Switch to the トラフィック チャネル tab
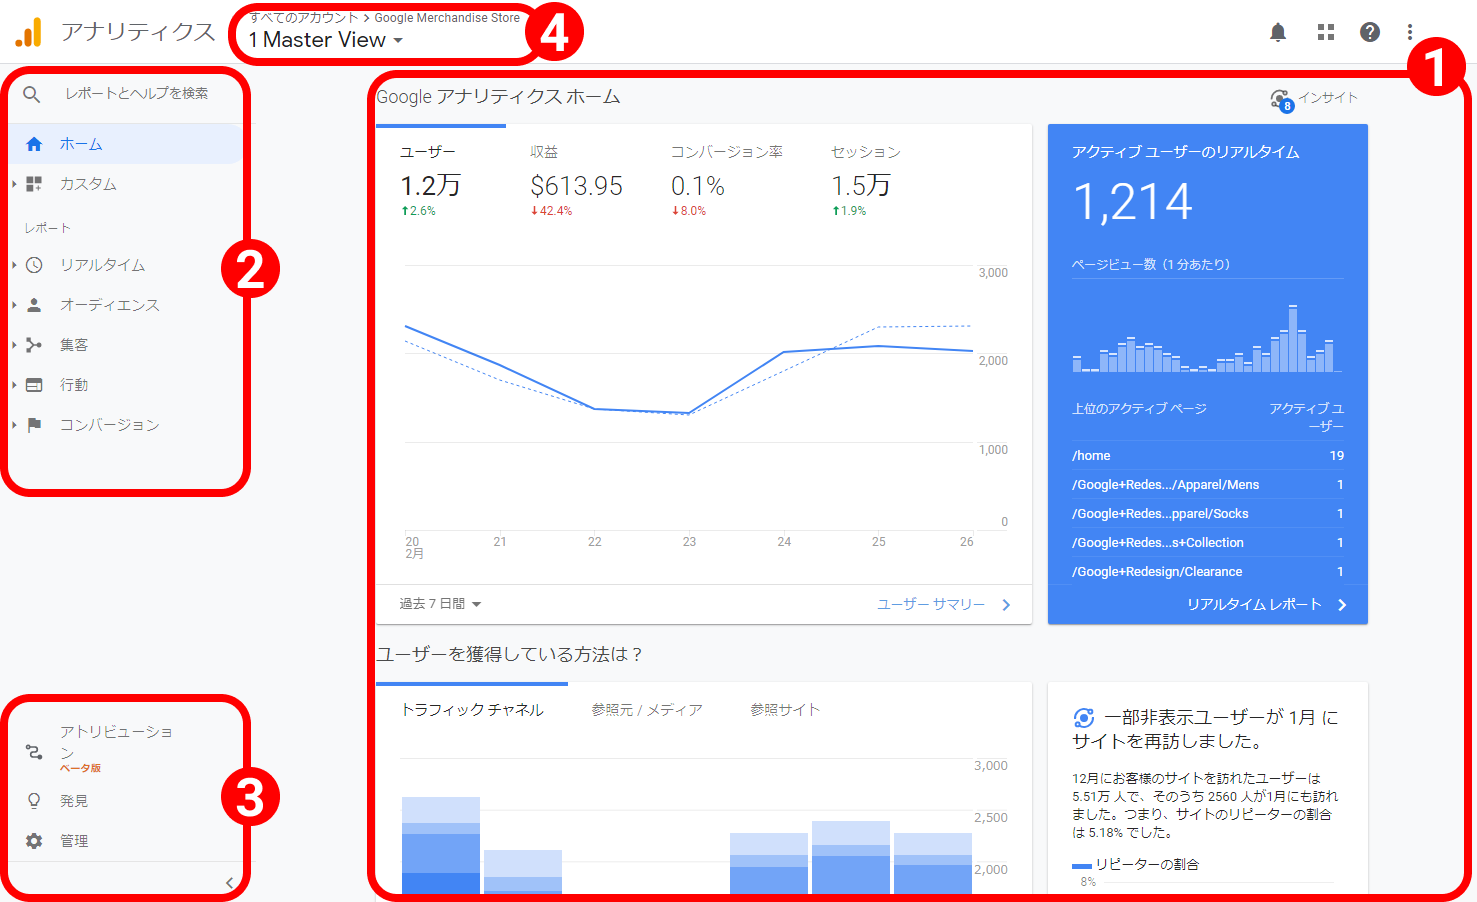This screenshot has height=902, width=1477. coord(472,710)
